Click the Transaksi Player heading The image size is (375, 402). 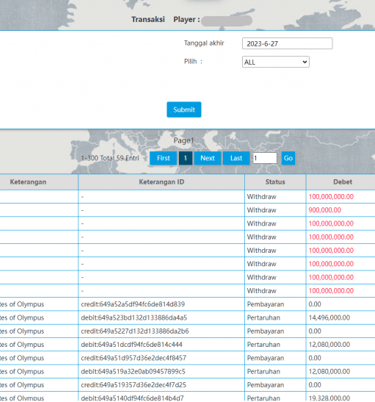pyautogui.click(x=166, y=19)
